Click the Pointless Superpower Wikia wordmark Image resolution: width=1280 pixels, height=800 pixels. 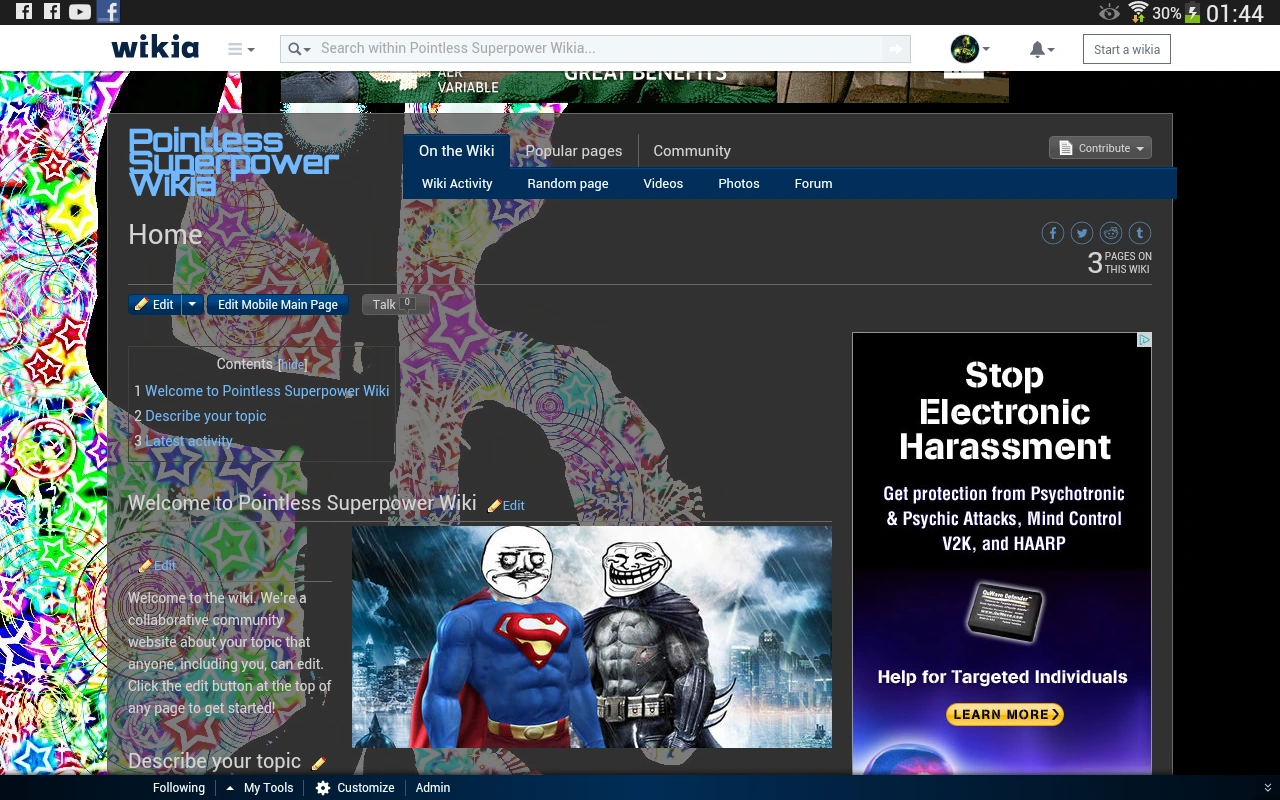[x=234, y=162]
